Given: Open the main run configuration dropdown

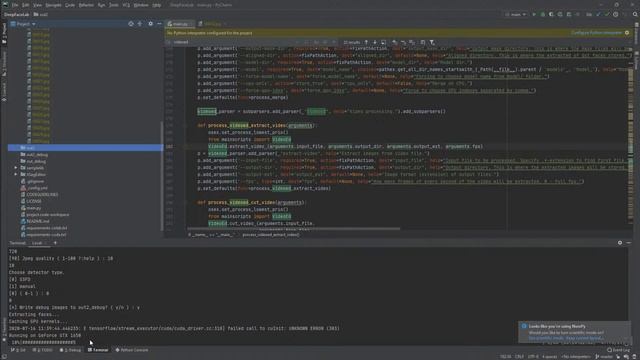Looking at the screenshot, I should (x=516, y=14).
